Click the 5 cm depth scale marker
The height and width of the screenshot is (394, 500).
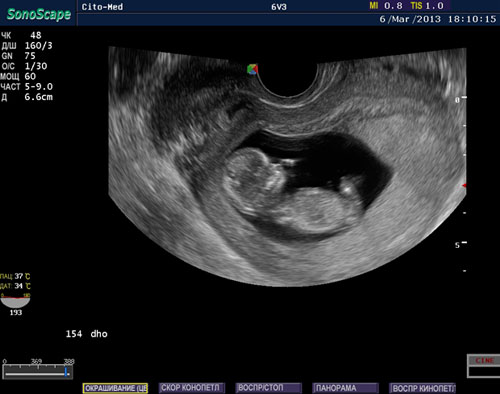click(x=461, y=245)
